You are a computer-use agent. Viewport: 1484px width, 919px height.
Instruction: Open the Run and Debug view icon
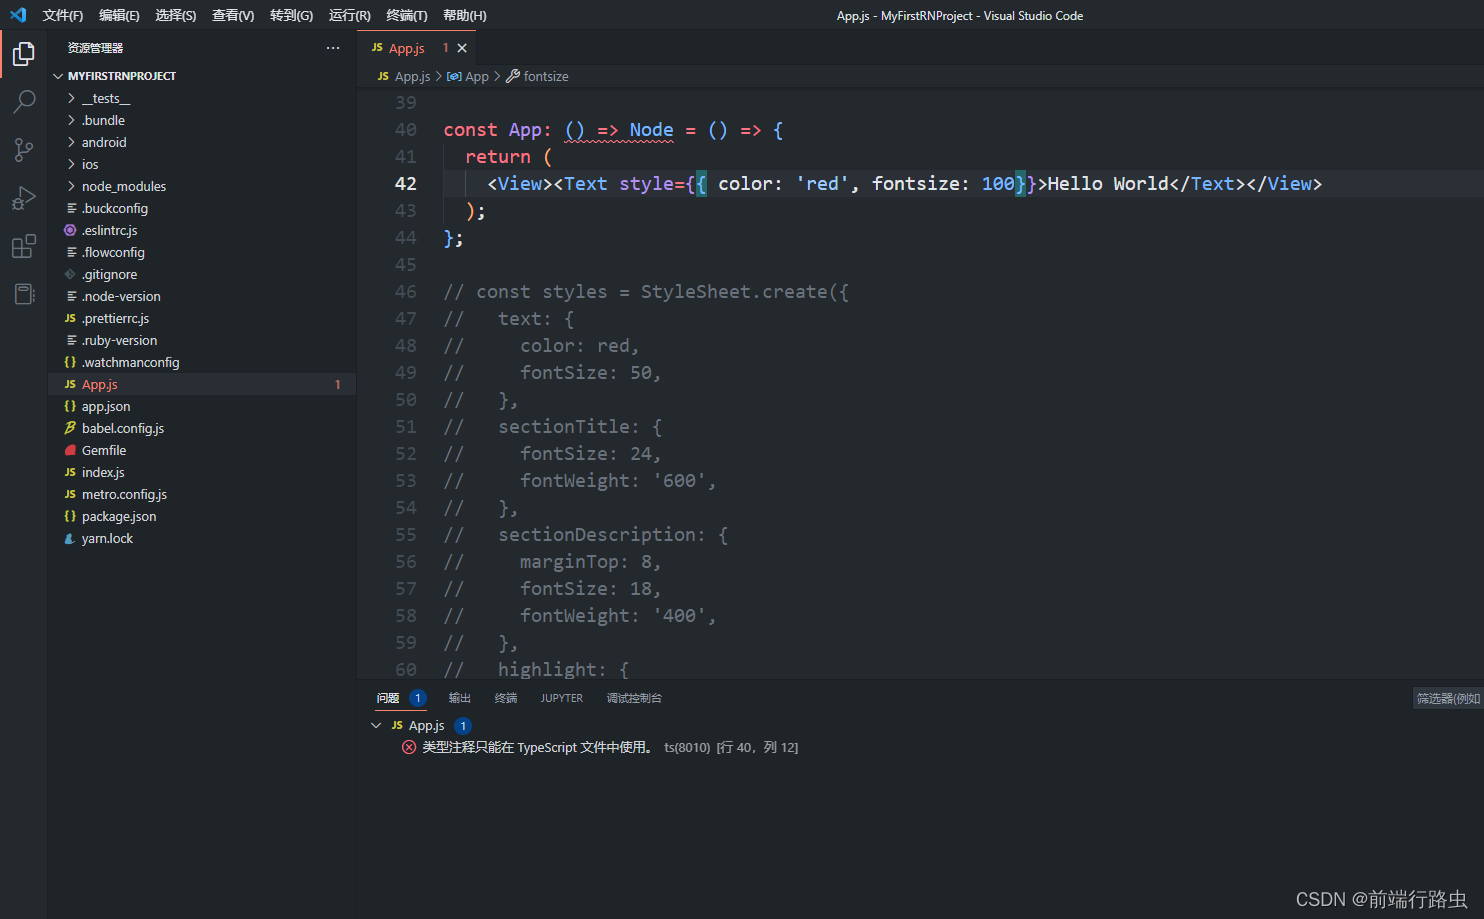[23, 198]
